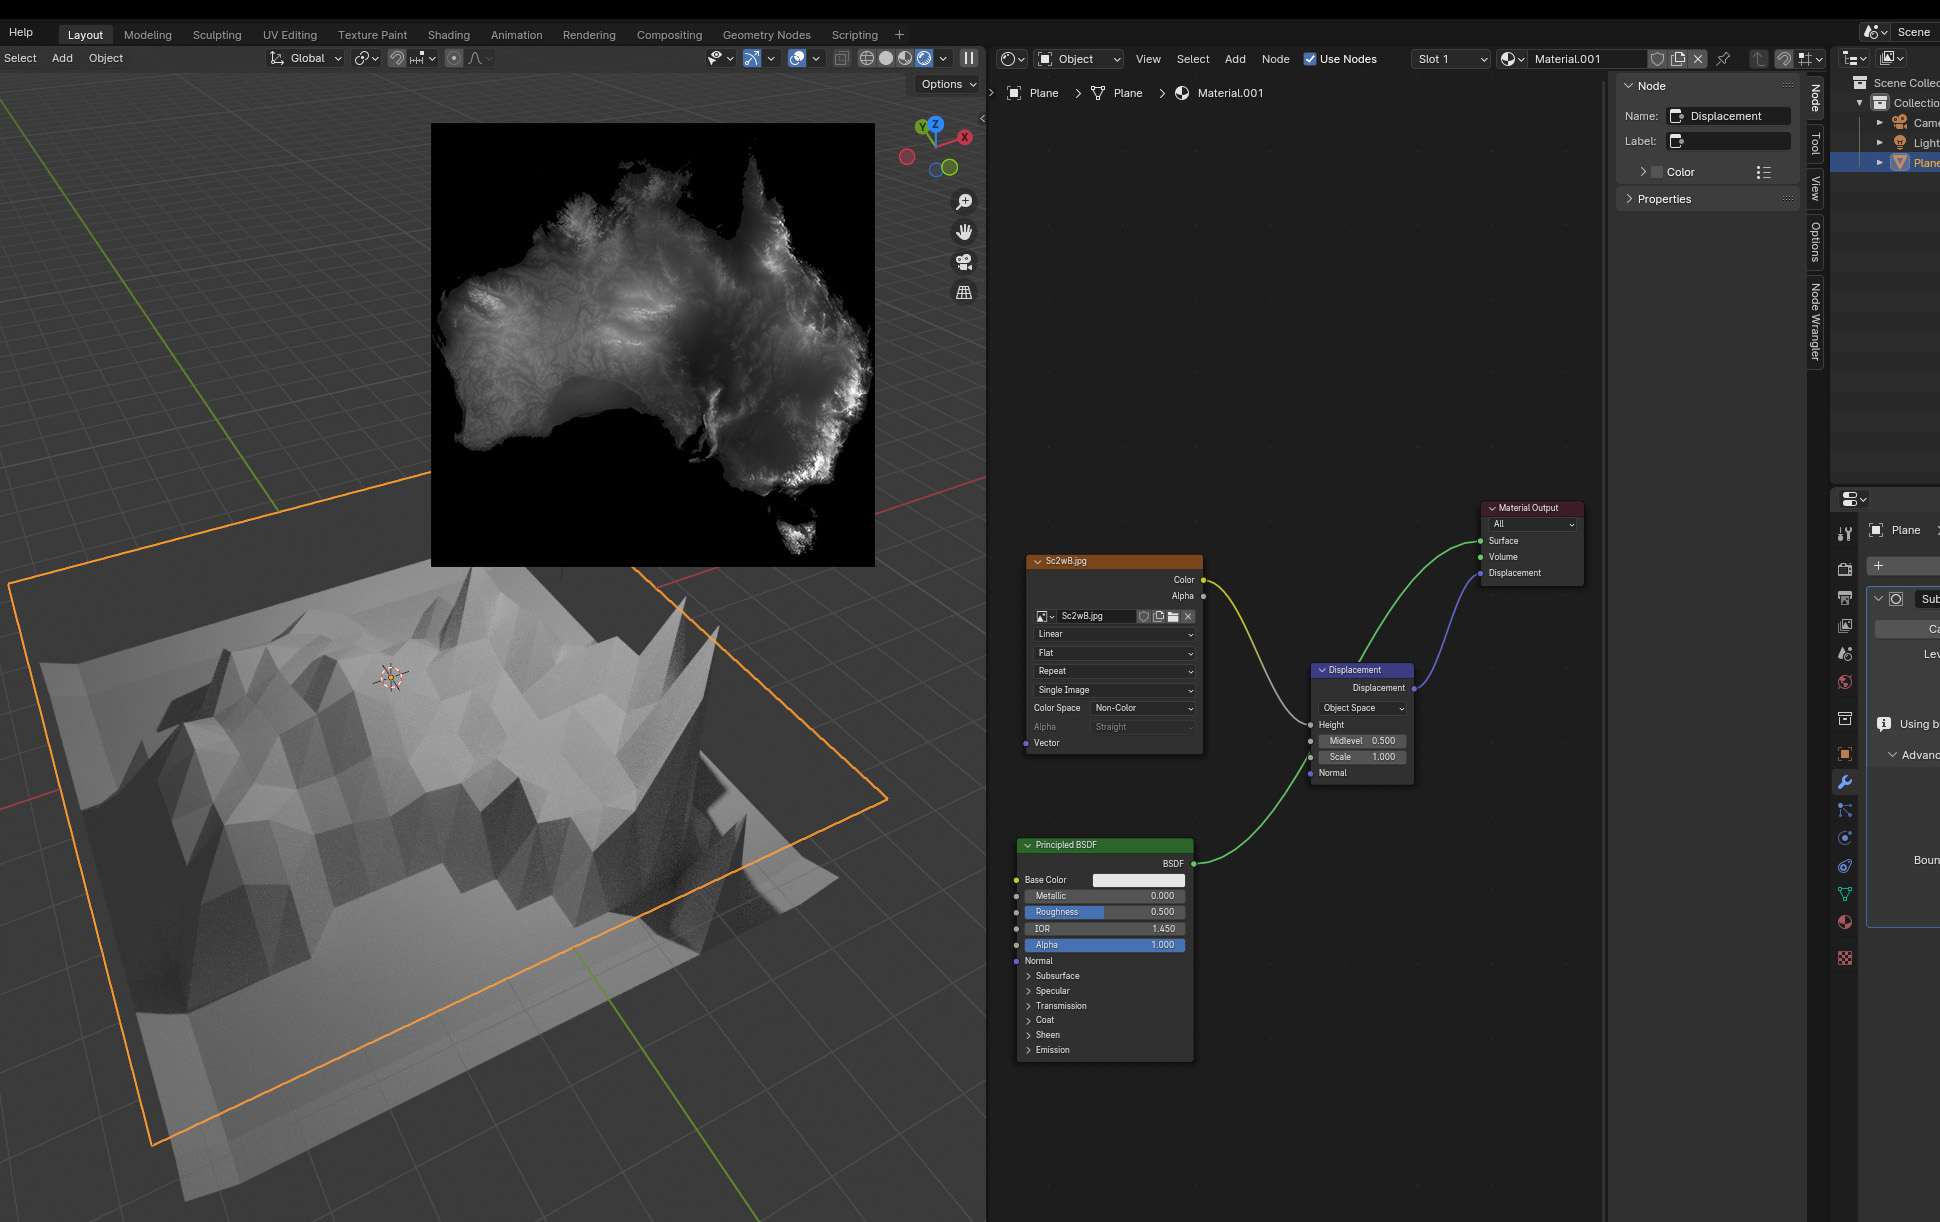Select material preview shading

click(x=905, y=58)
